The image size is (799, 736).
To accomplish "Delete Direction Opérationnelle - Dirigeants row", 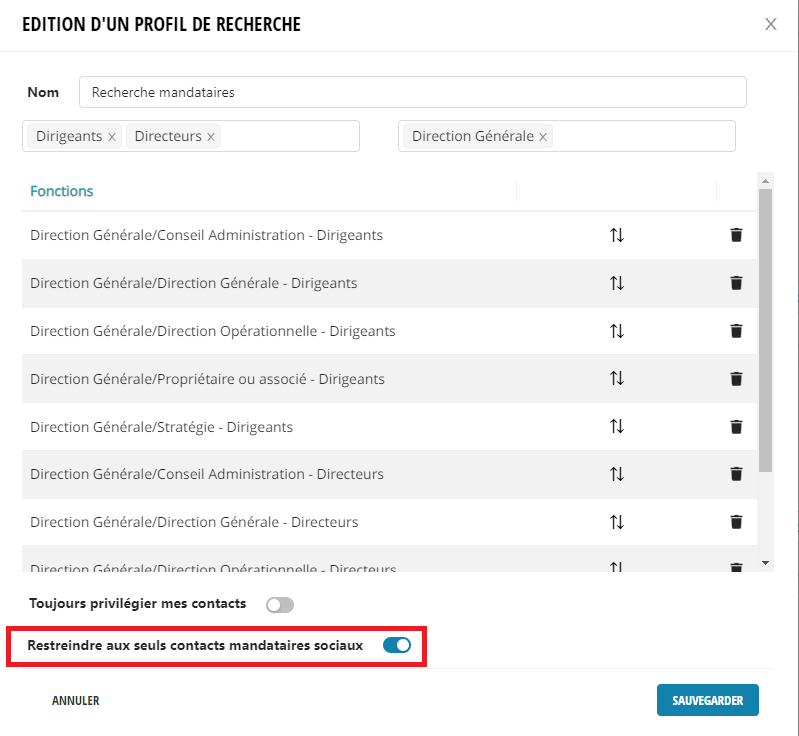I will [x=736, y=331].
